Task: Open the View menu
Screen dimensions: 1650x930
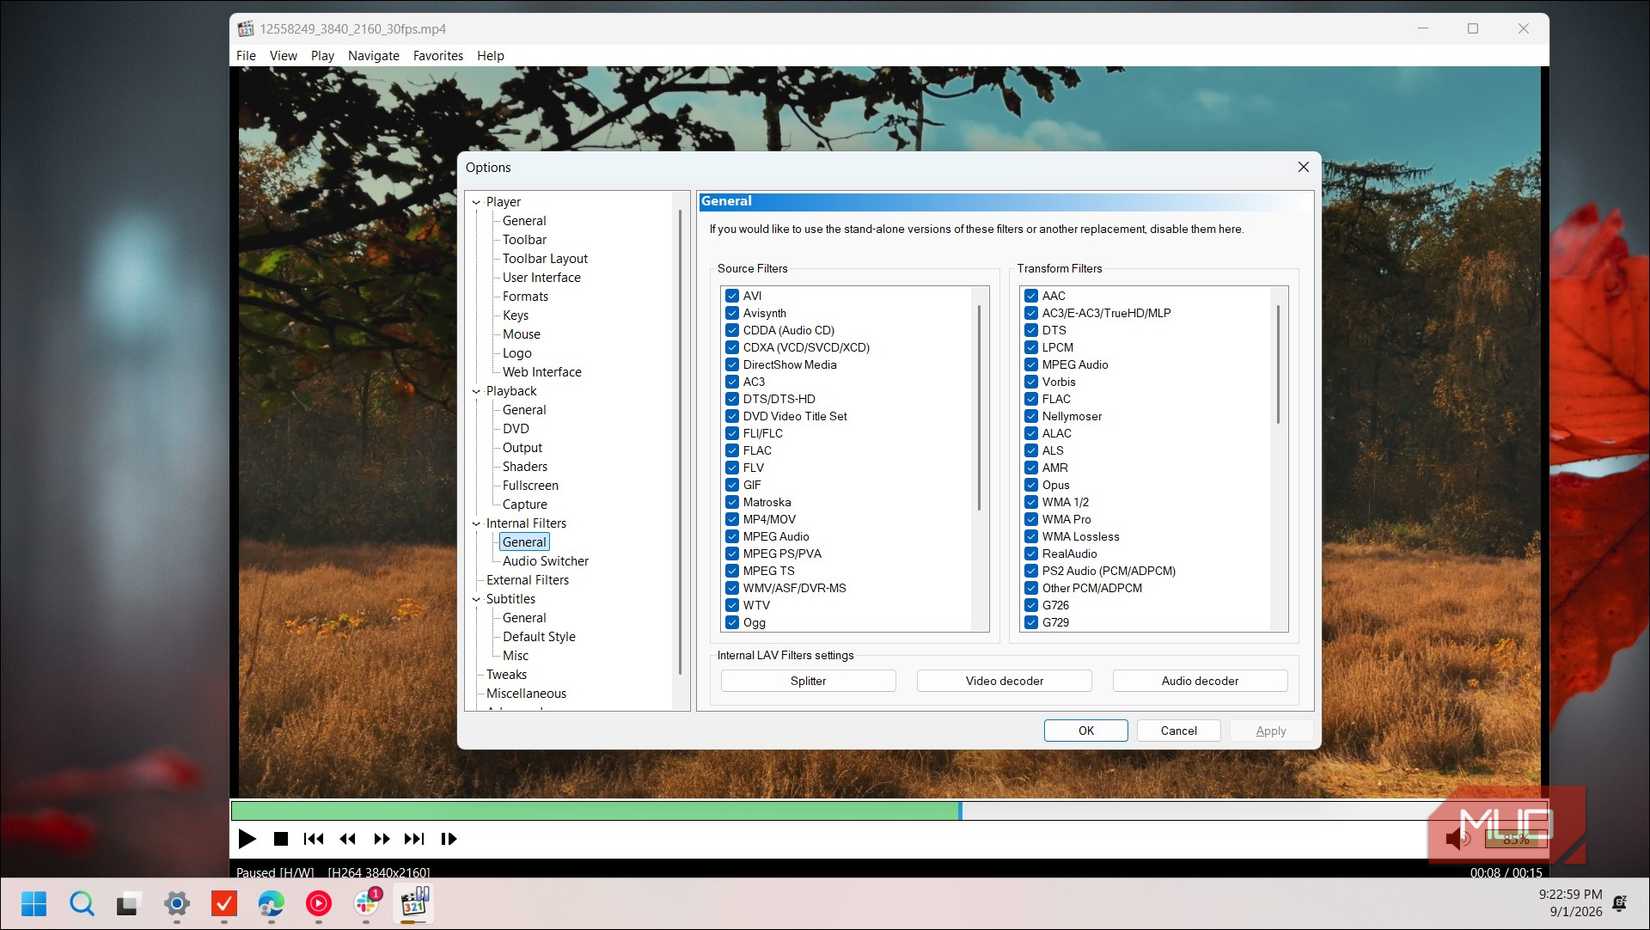Action: 283,56
